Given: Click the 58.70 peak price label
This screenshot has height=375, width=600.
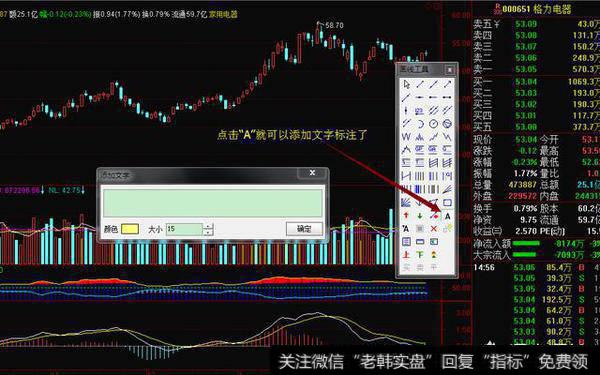Looking at the screenshot, I should click(x=334, y=25).
